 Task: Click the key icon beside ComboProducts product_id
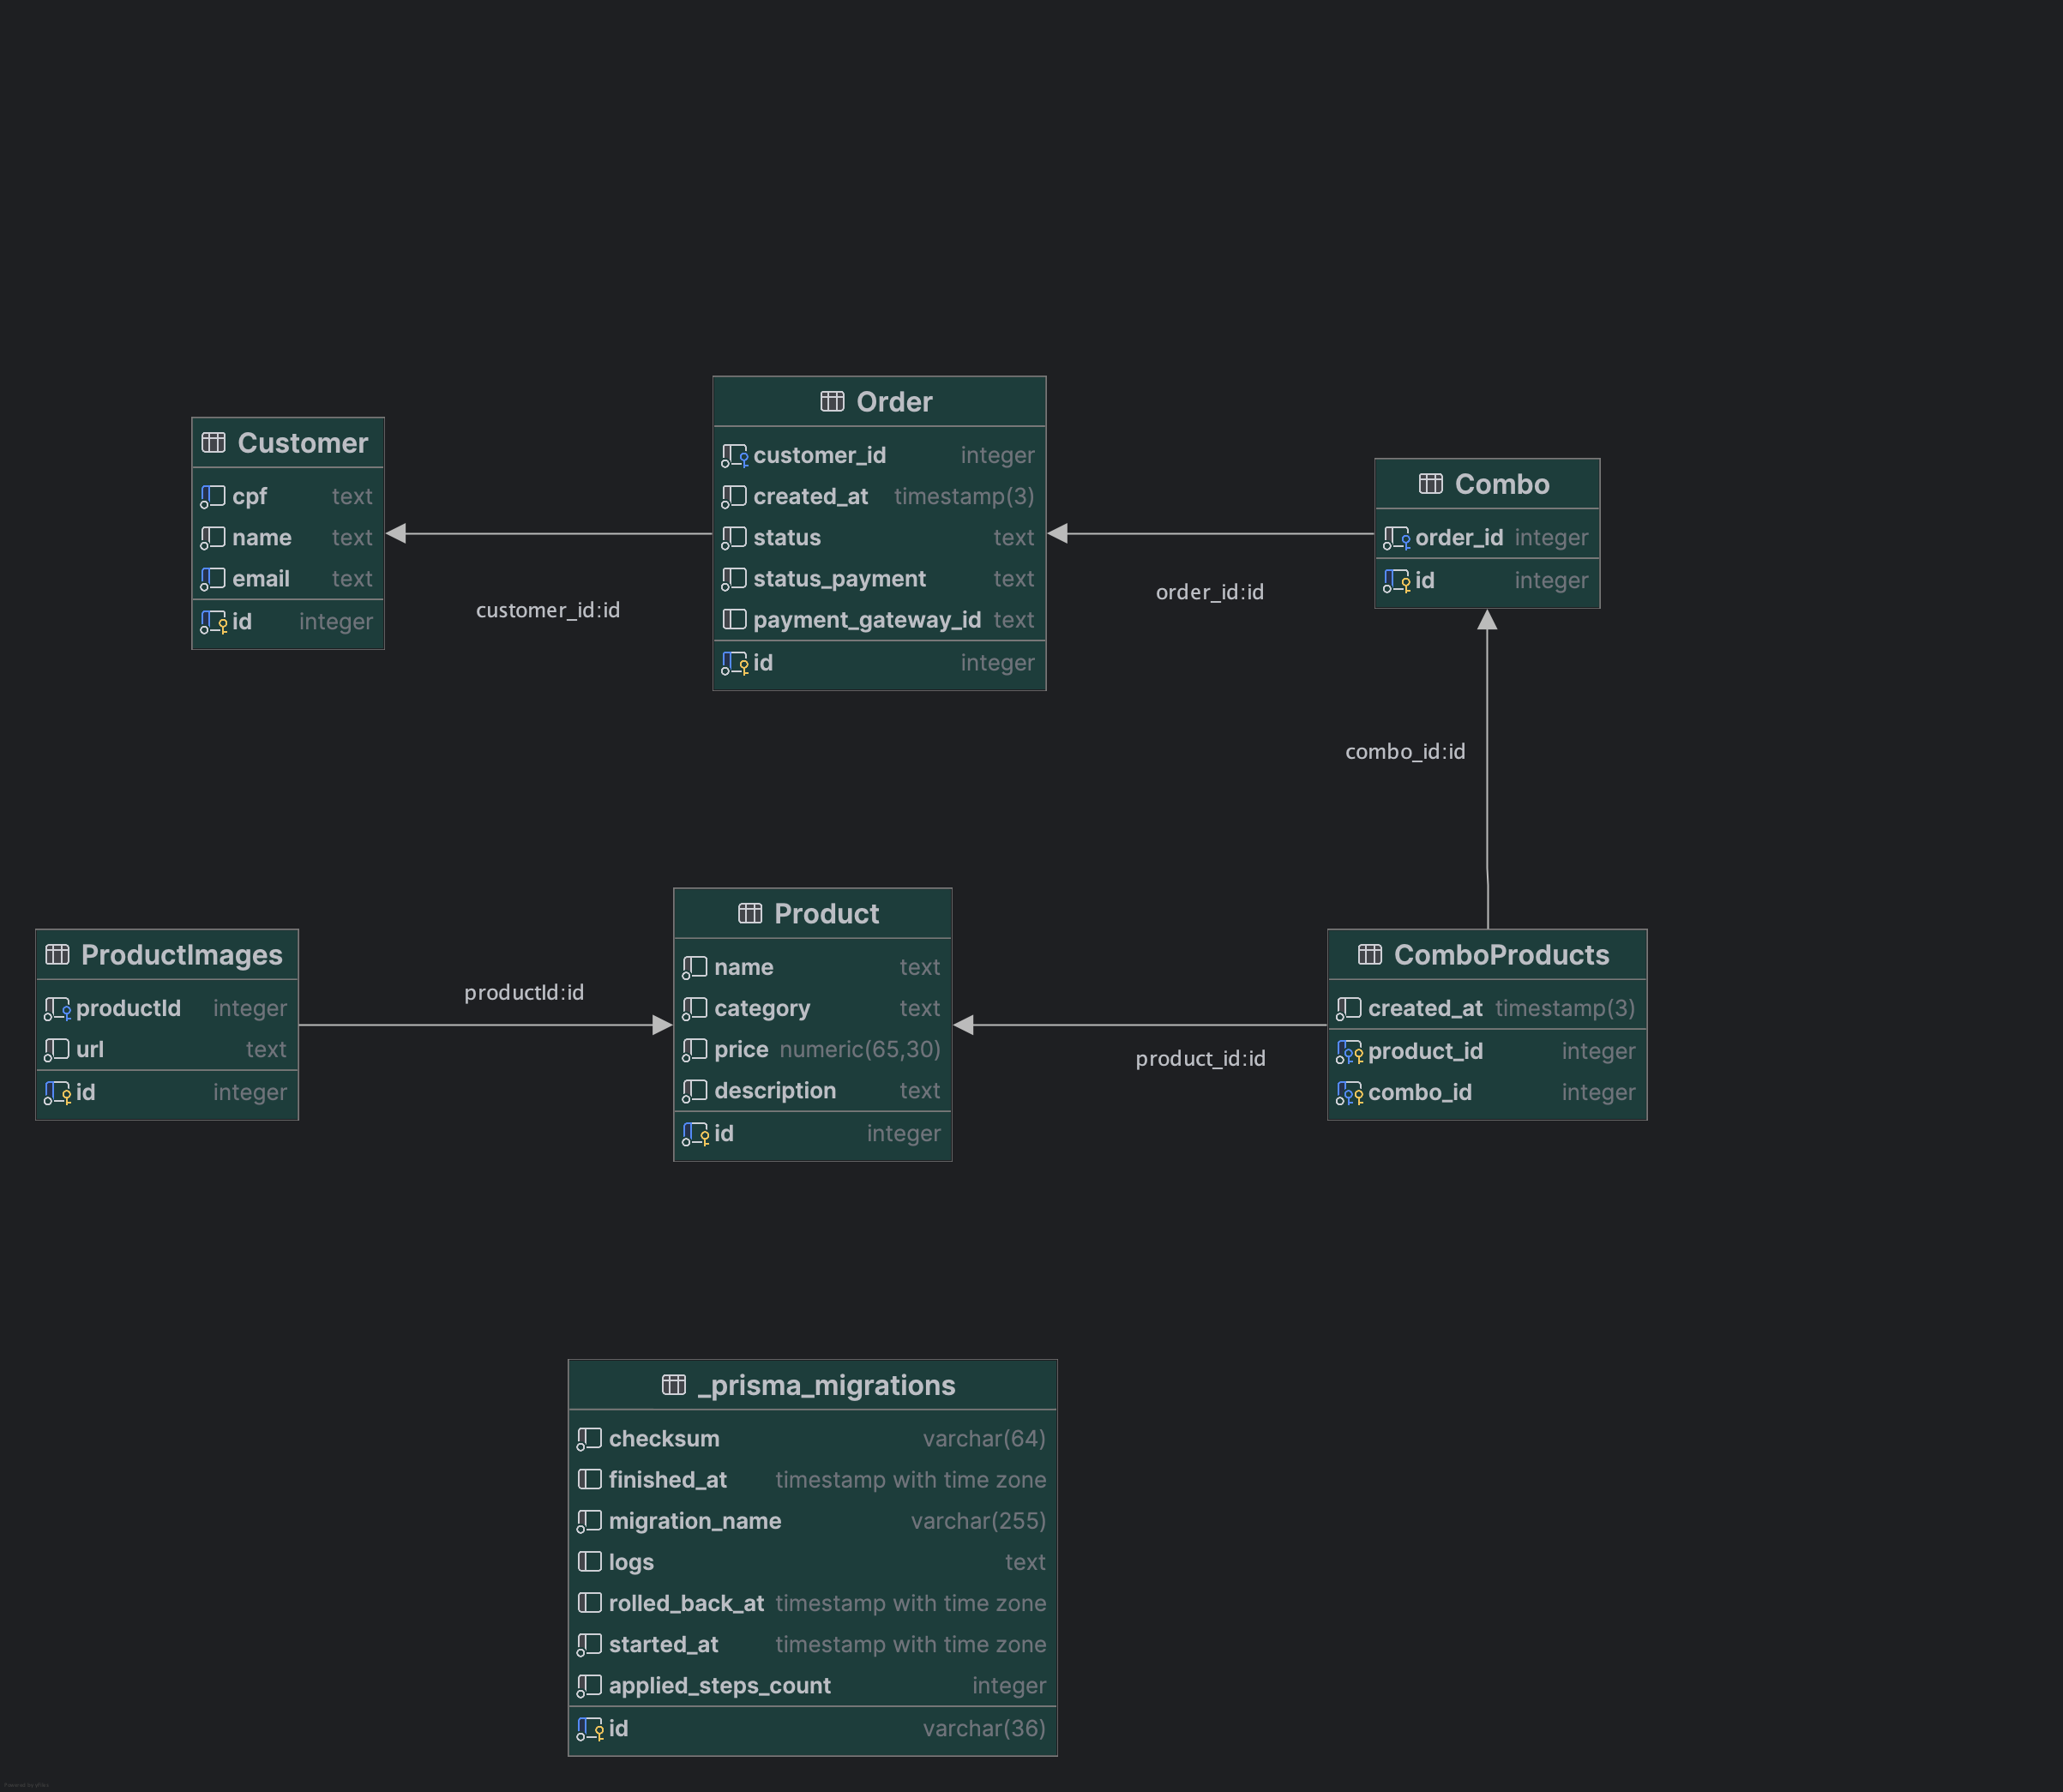[x=1349, y=1052]
